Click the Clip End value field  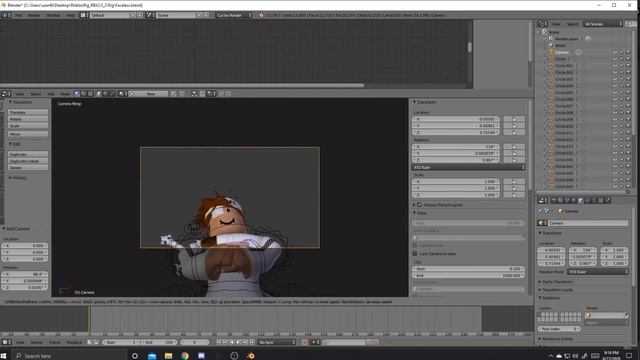(468, 276)
